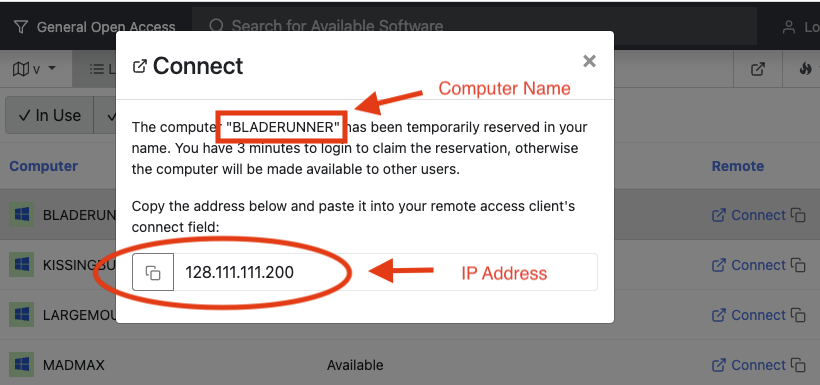Select the 128.111.111.200 address field
The width and height of the screenshot is (820, 385).
coord(385,272)
